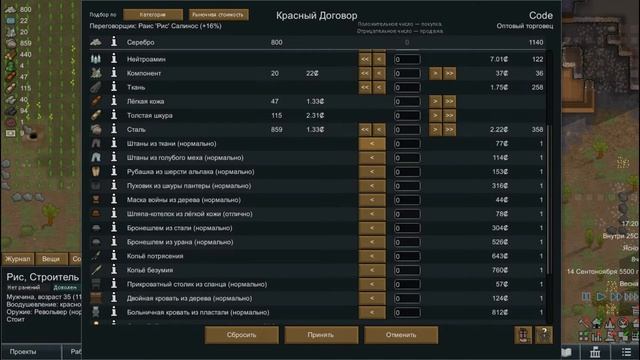This screenshot has width=640, height=360.
Task: Show info for Штаны из ткани
Action: coord(114,143)
